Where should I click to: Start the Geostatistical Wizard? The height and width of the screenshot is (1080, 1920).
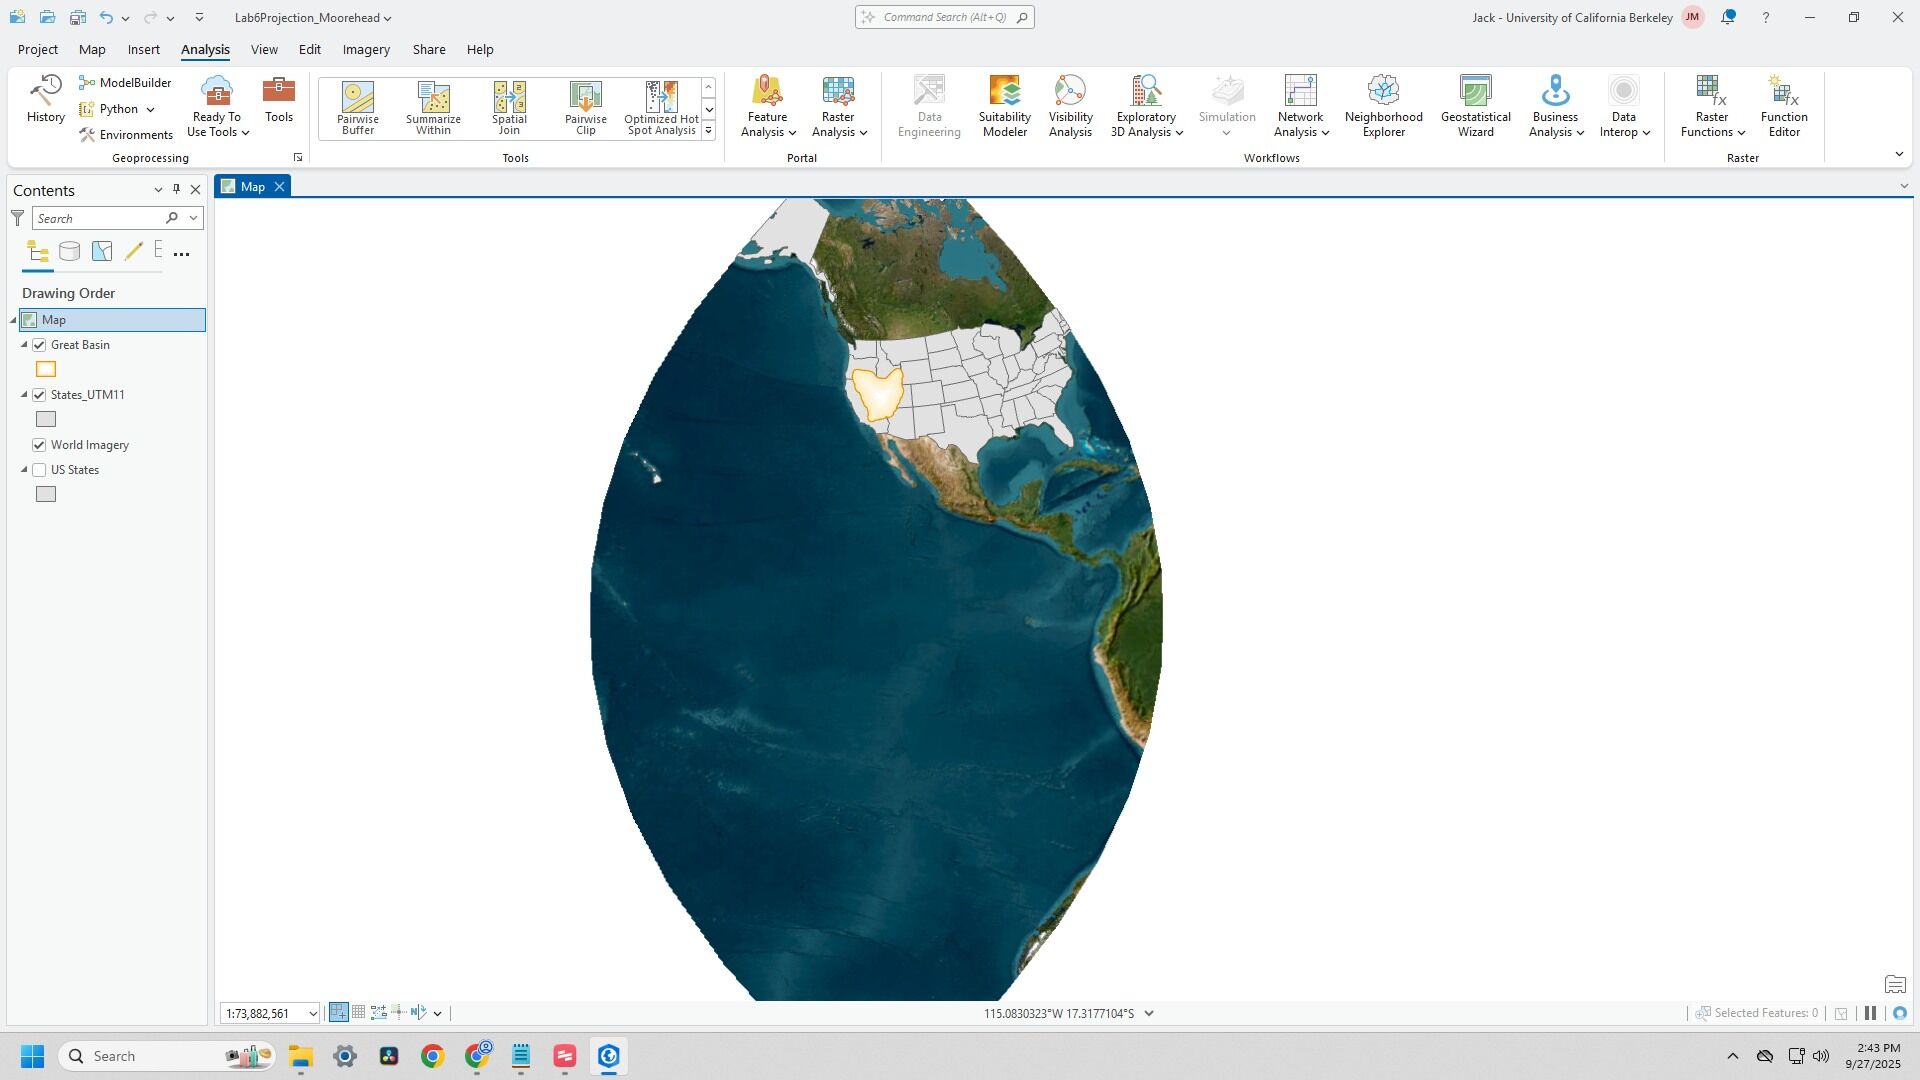point(1475,106)
